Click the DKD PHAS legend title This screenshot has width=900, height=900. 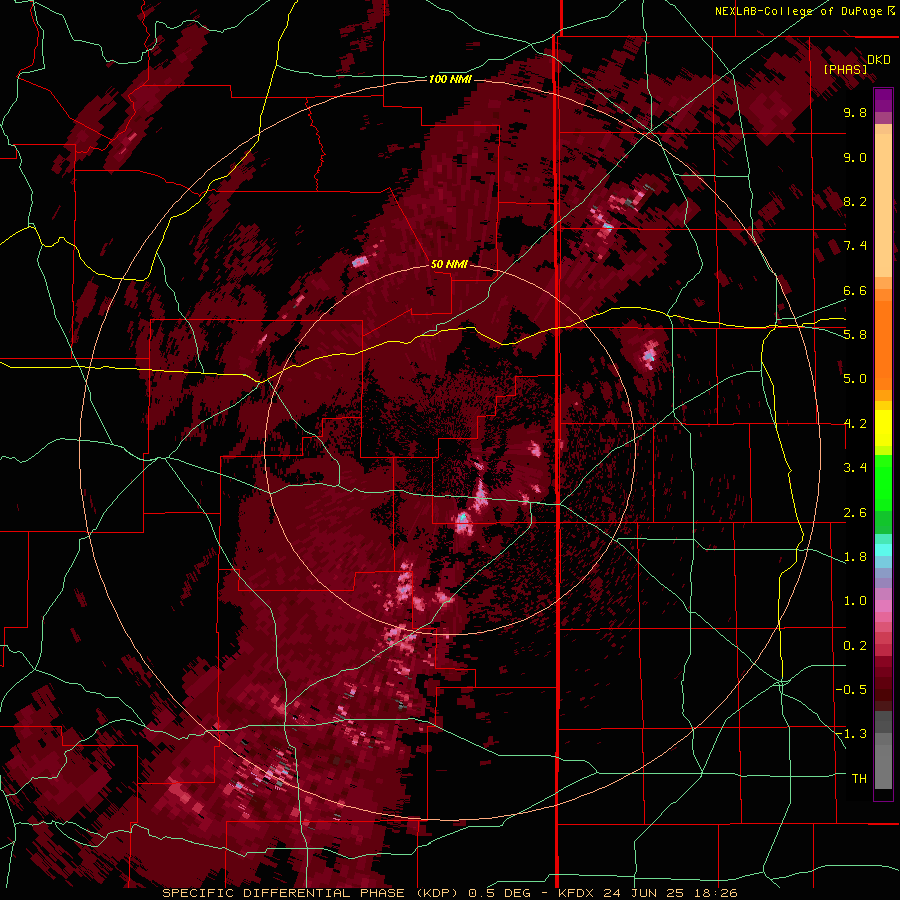point(856,64)
